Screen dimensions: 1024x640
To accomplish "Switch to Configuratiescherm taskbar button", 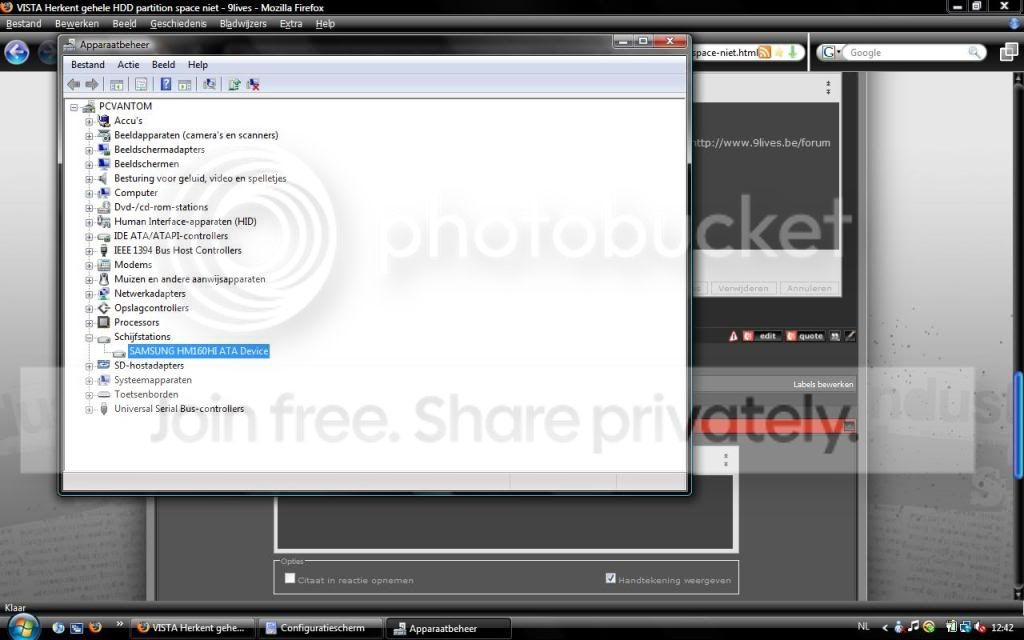I will [x=320, y=628].
